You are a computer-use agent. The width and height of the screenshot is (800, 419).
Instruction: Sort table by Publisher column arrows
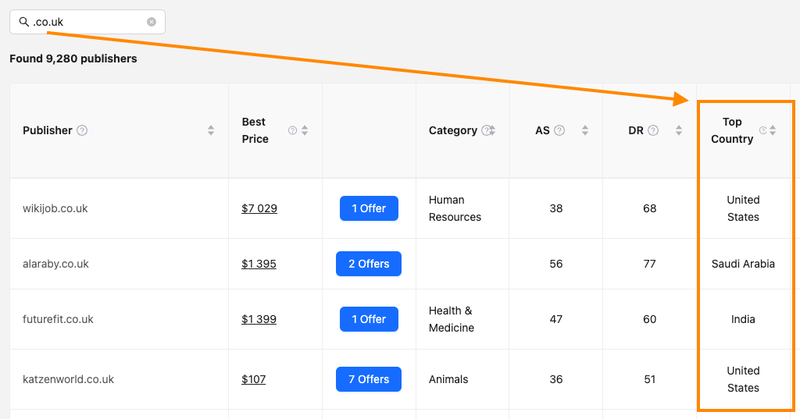[x=211, y=131]
